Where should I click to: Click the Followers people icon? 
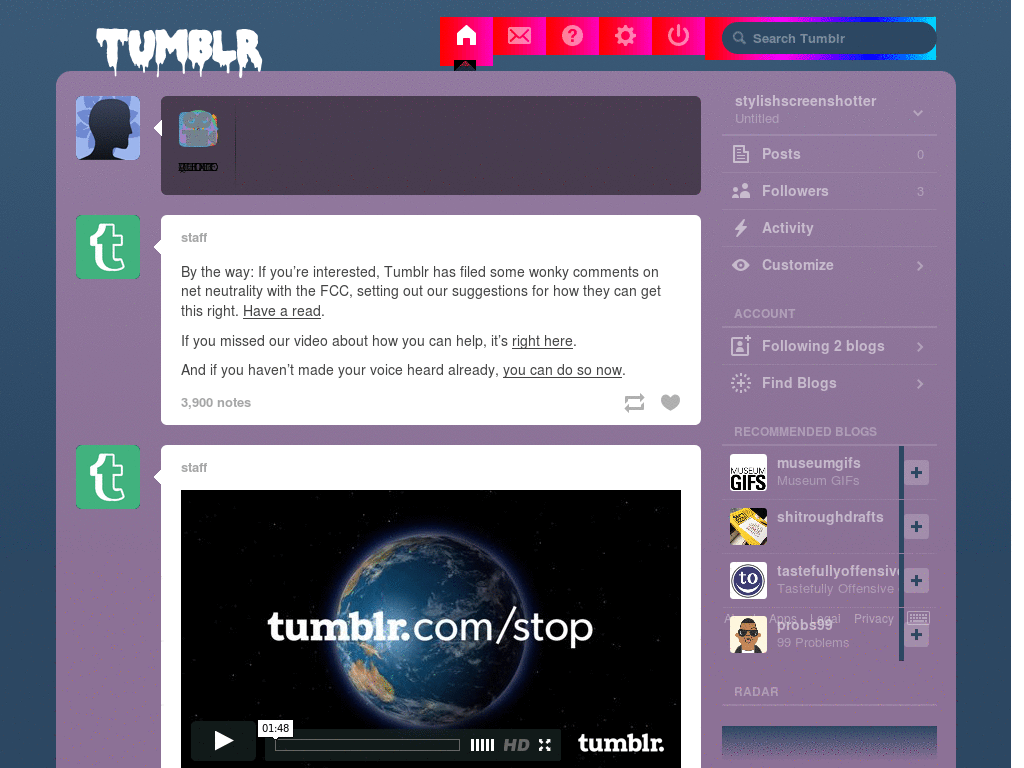point(741,191)
